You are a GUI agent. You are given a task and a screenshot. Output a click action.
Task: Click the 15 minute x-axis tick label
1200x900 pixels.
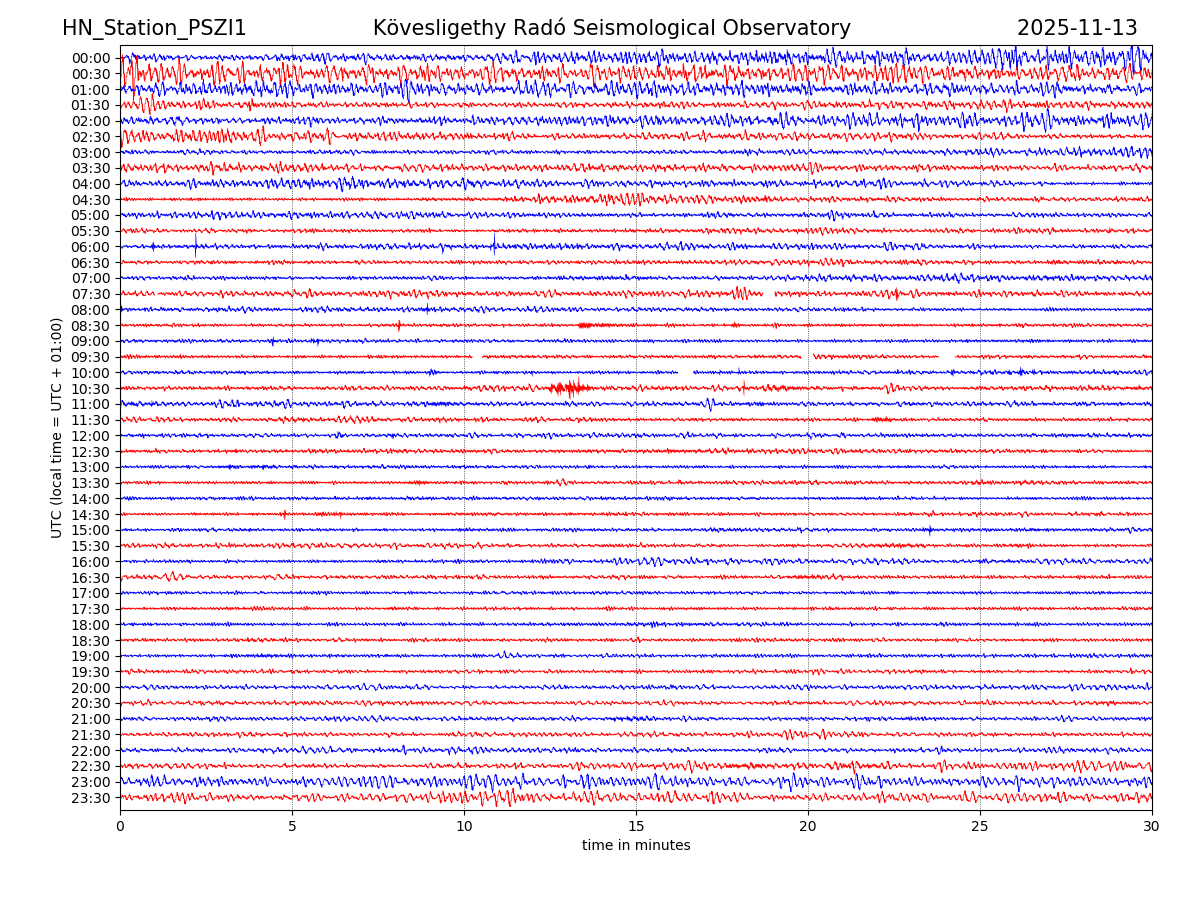click(636, 827)
